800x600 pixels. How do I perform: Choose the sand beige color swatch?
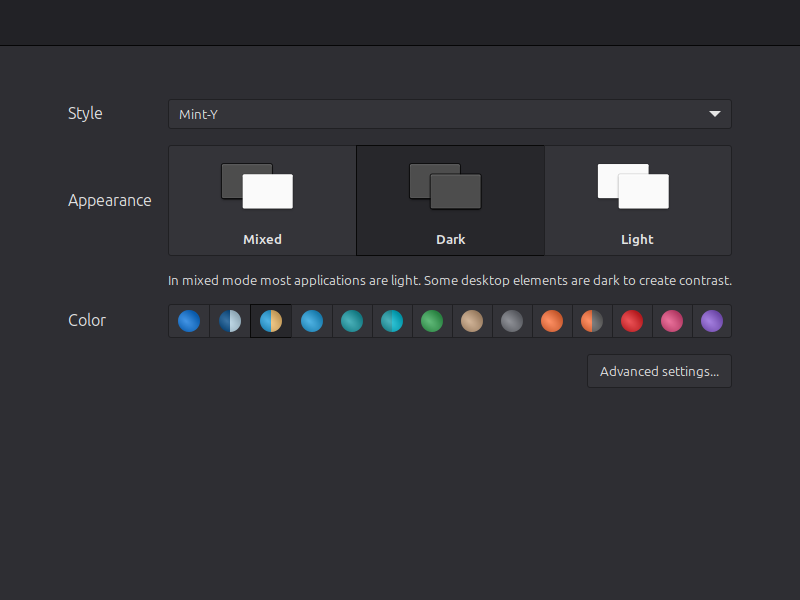472,321
